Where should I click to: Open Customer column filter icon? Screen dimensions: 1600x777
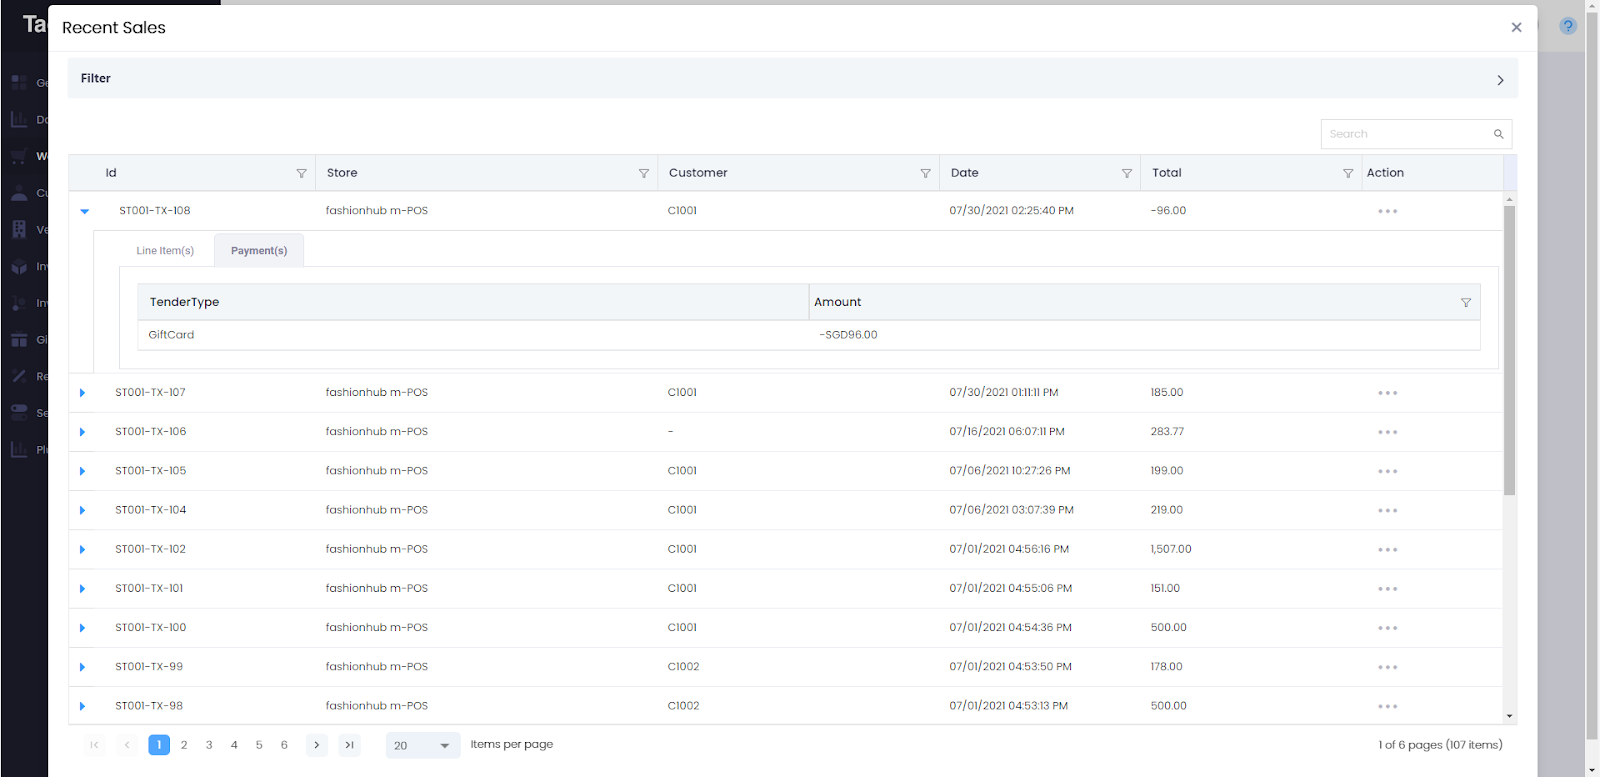[x=925, y=173]
